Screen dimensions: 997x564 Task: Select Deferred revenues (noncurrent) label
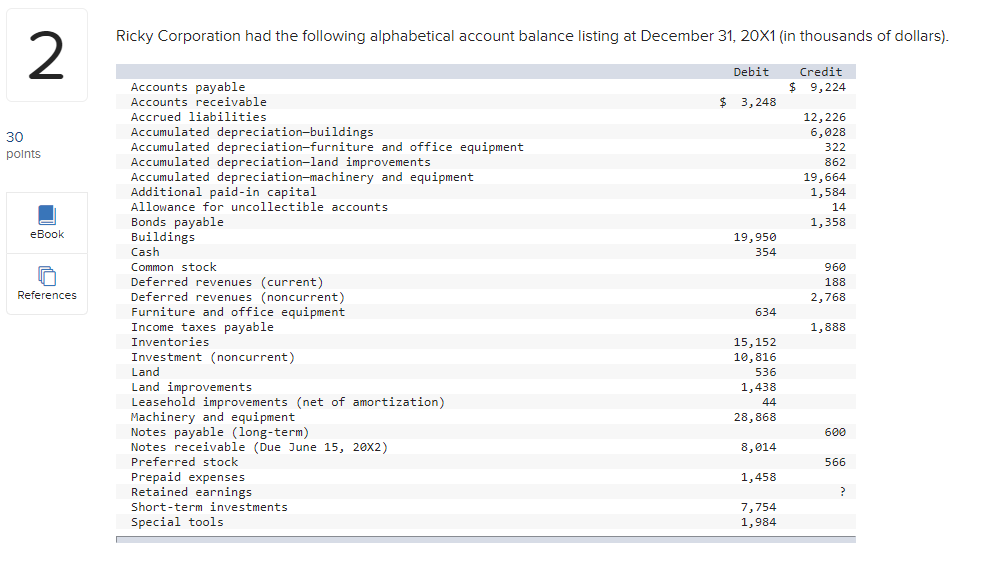(x=238, y=297)
